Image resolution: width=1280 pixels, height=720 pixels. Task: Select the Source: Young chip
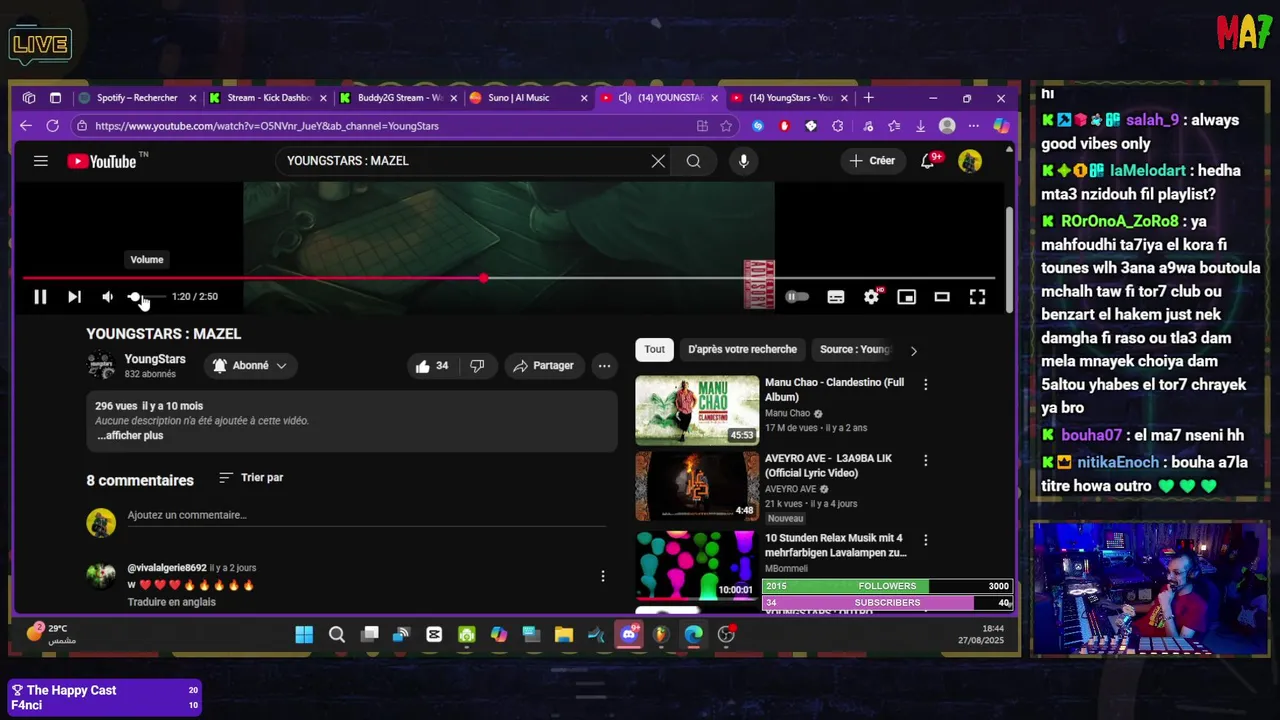(x=854, y=350)
